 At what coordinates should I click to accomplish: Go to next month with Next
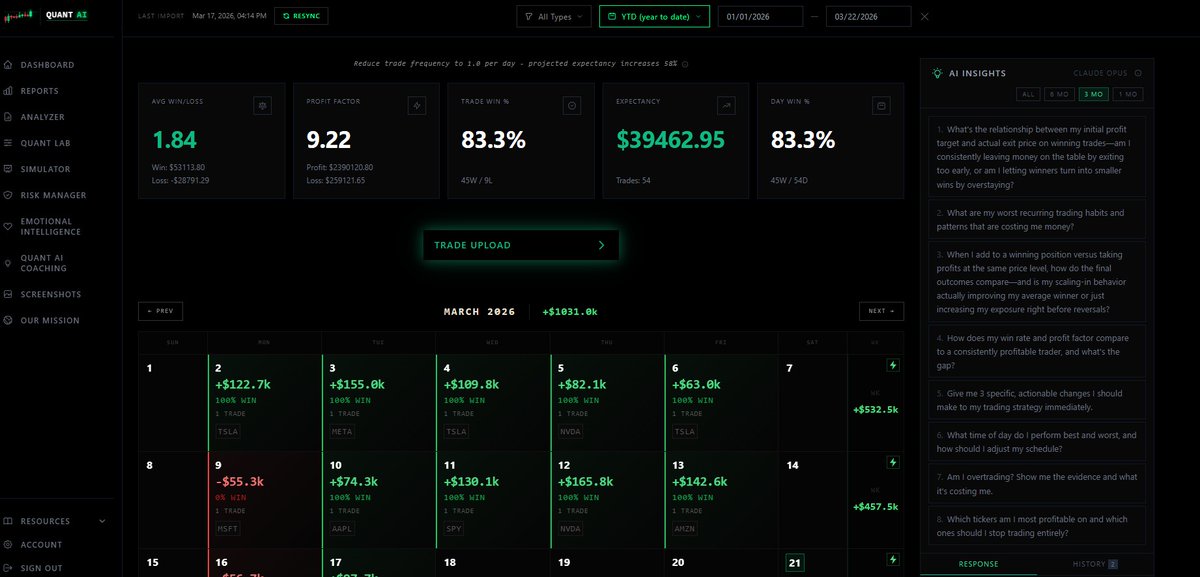click(x=881, y=311)
